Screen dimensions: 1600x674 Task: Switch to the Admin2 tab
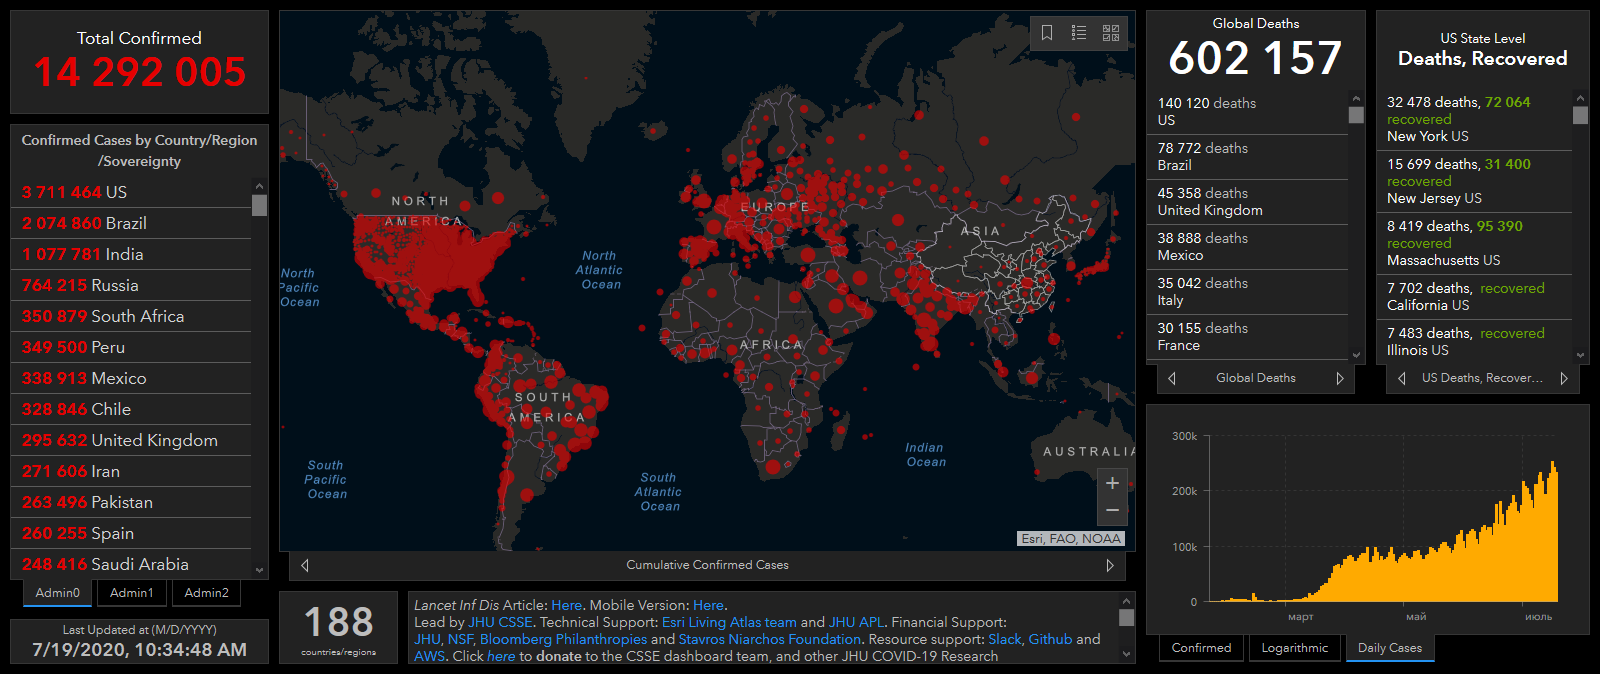pos(207,593)
